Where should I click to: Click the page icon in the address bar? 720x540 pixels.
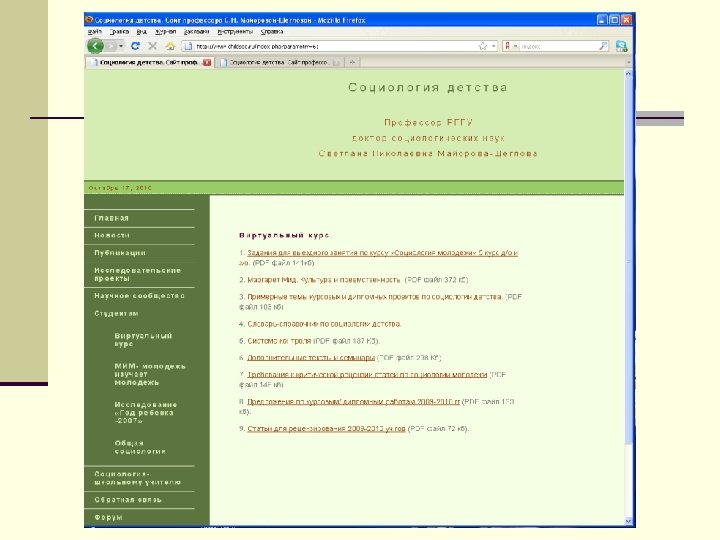[188, 46]
